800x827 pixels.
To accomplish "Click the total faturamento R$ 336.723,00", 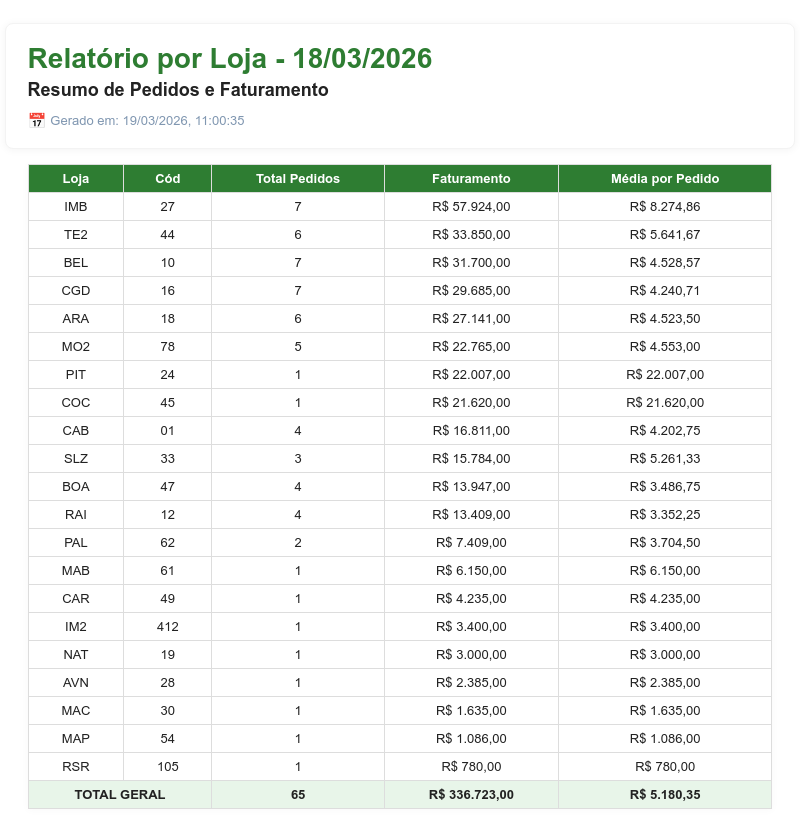I will tap(471, 794).
